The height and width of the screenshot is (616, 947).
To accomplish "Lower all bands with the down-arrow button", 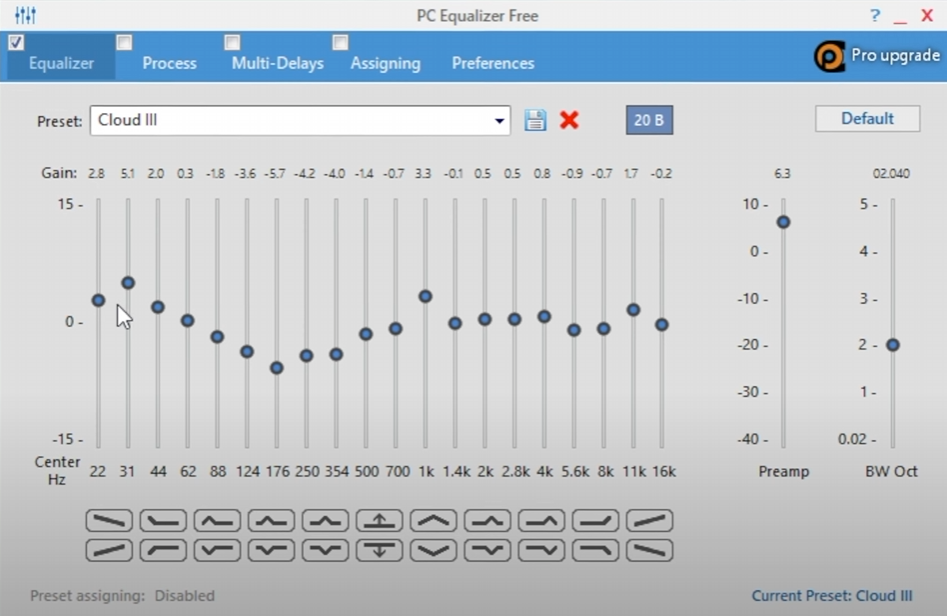I will tap(379, 550).
